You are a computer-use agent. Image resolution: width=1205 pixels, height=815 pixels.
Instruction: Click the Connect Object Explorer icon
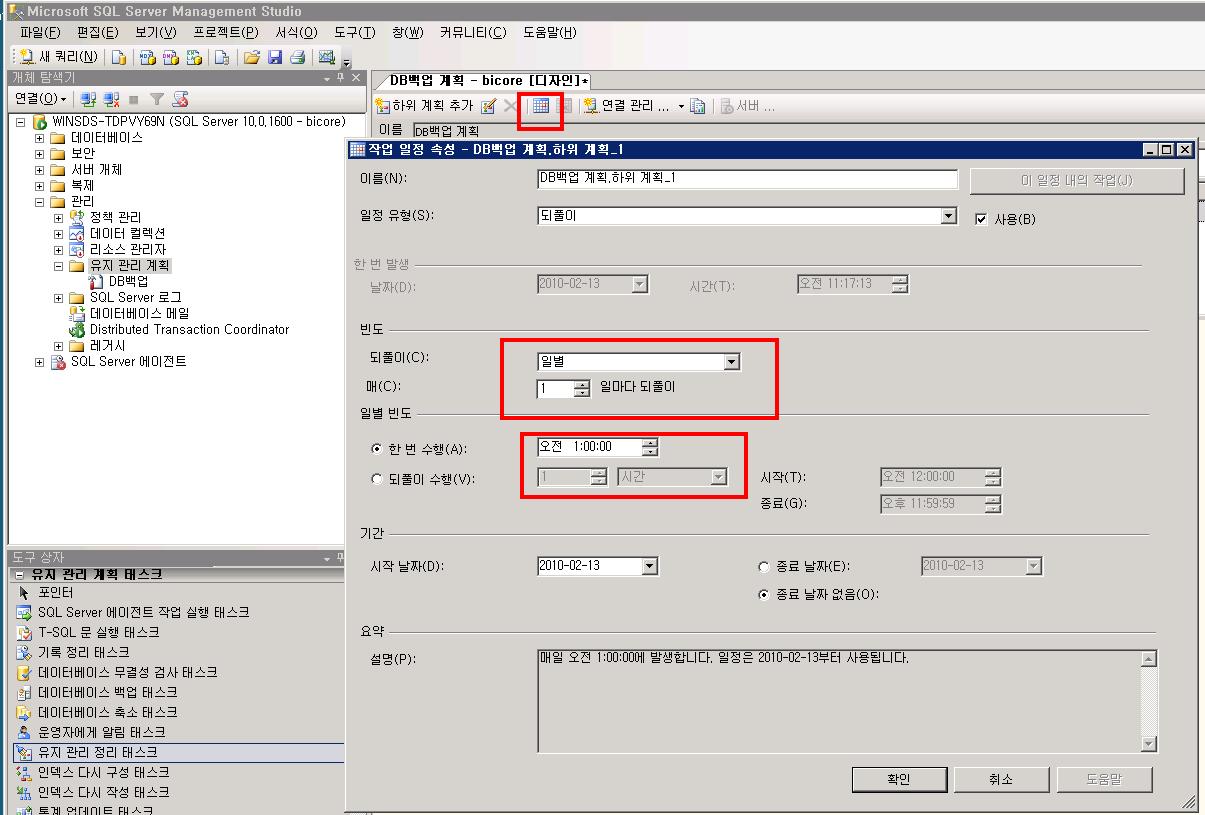coord(88,99)
